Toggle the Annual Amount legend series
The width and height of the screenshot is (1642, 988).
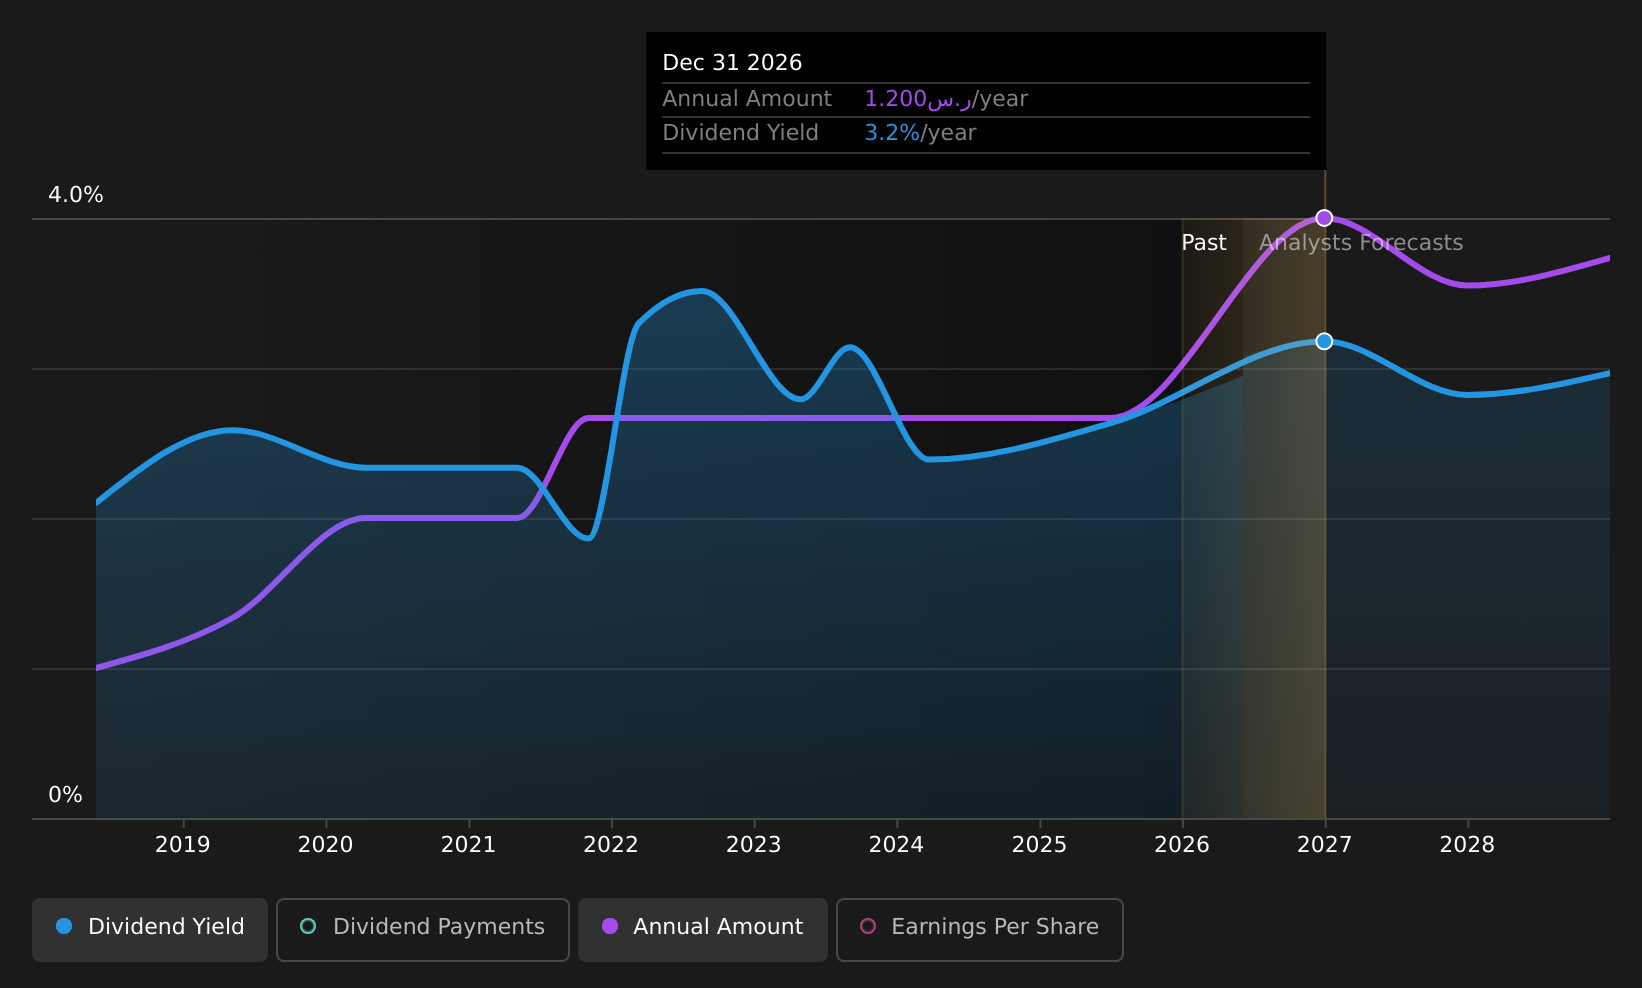pyautogui.click(x=703, y=929)
